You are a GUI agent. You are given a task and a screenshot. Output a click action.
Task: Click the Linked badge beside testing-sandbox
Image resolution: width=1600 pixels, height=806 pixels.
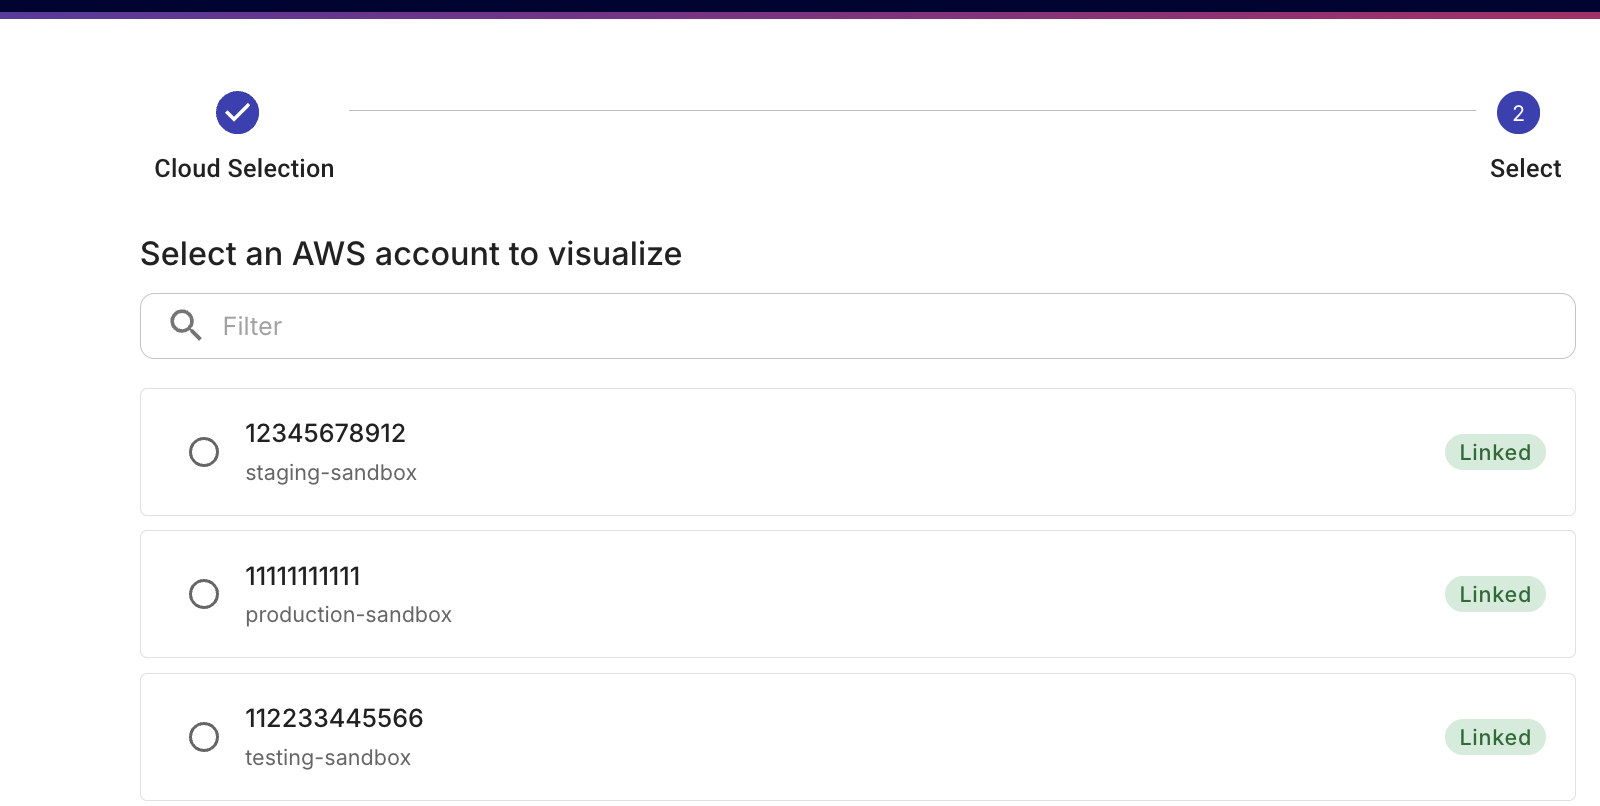point(1495,737)
